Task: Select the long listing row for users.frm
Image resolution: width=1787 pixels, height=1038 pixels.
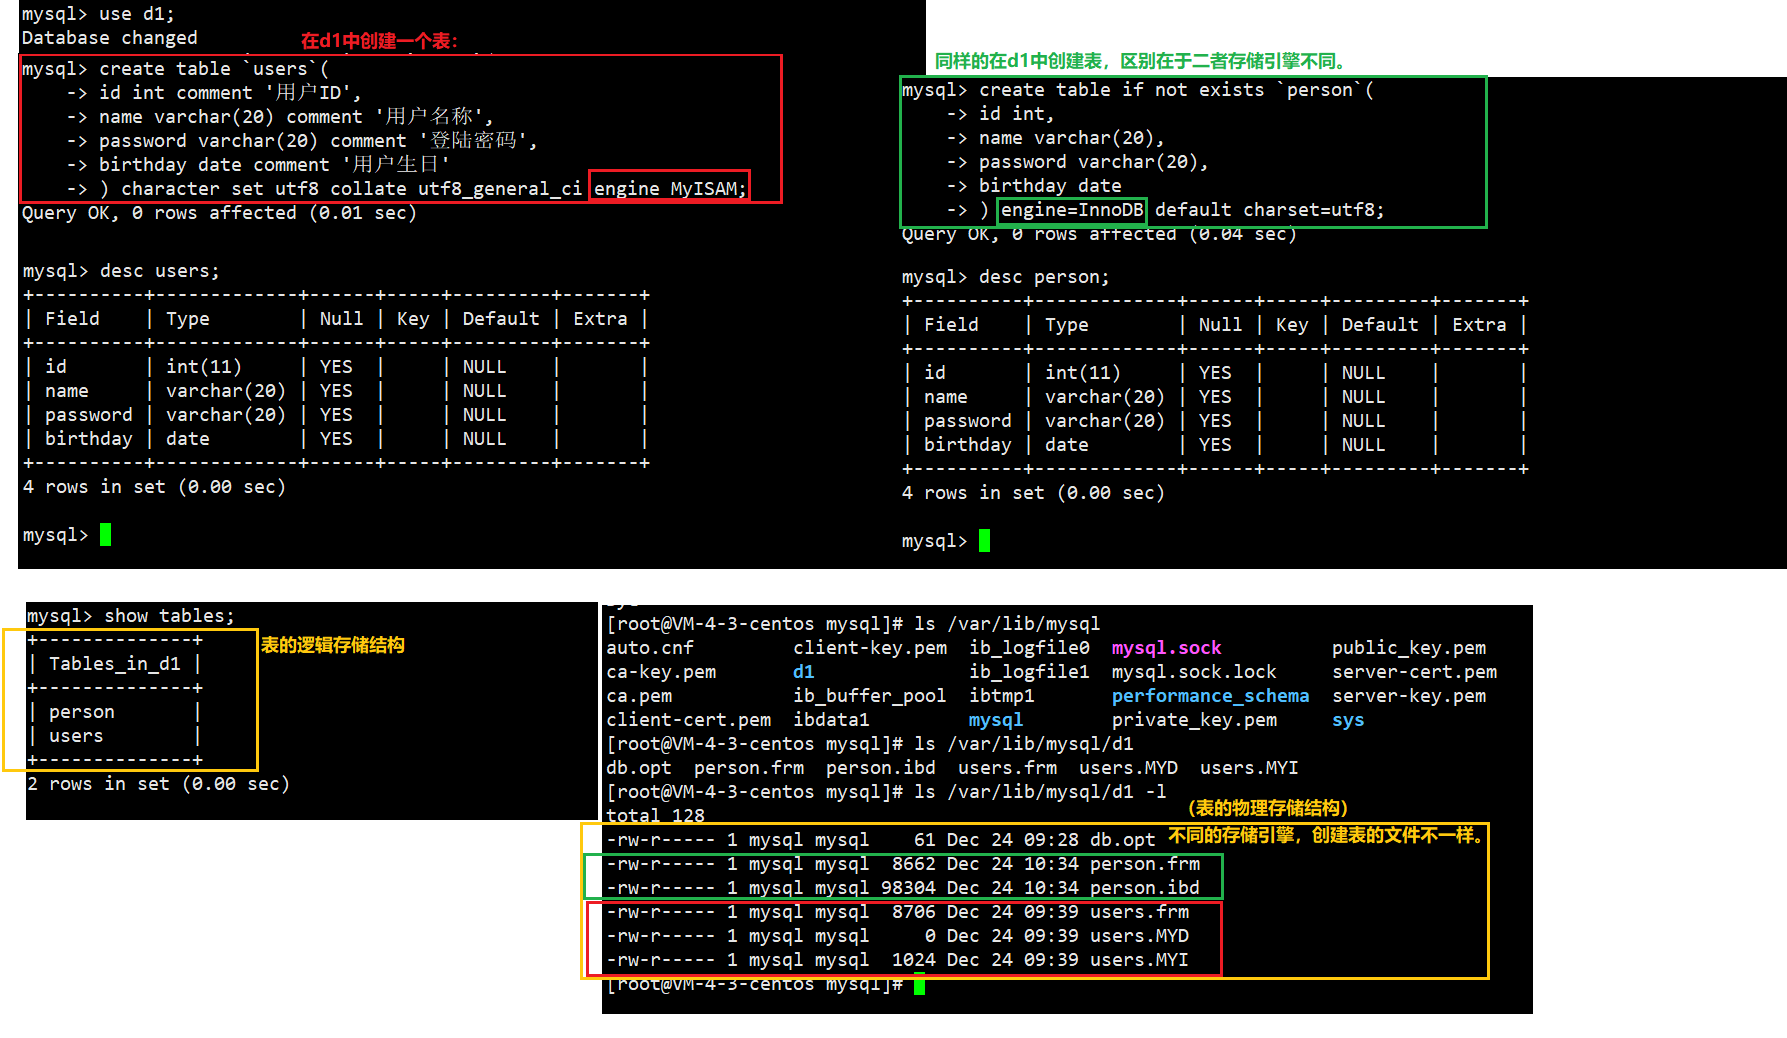Action: click(x=897, y=912)
